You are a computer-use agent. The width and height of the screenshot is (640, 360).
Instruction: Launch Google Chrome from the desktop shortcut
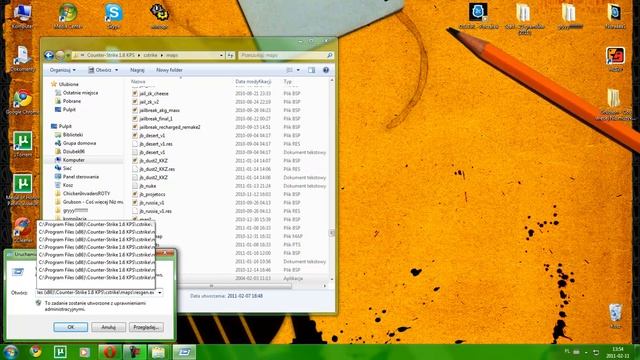click(22, 102)
